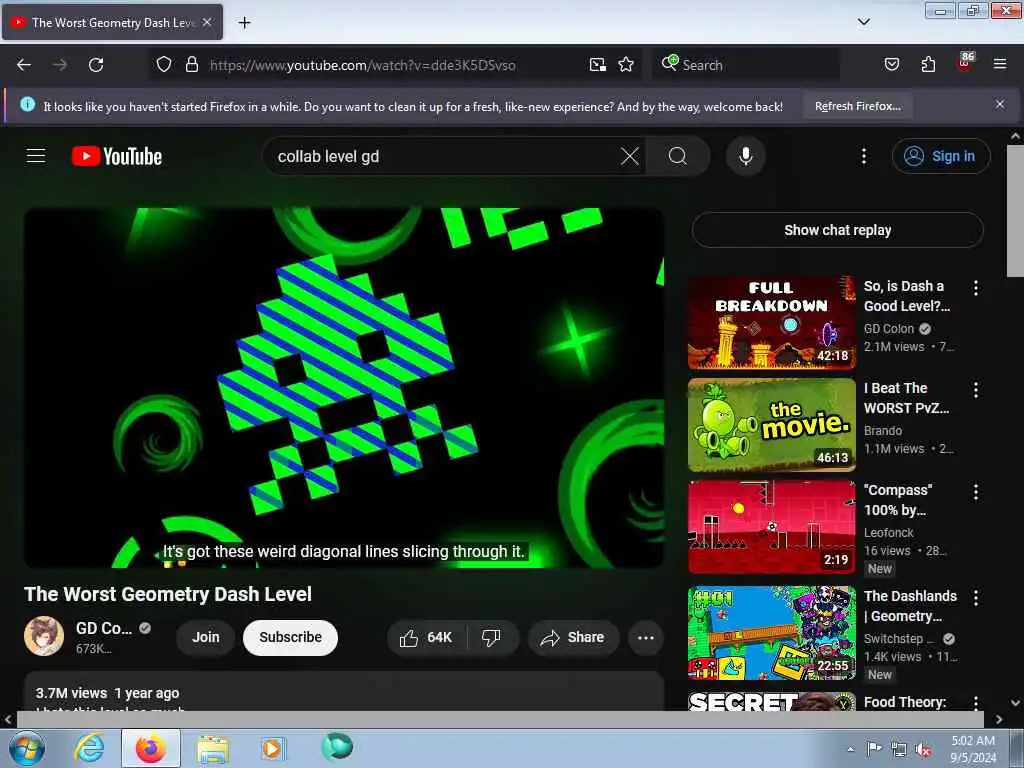This screenshot has width=1024, height=768.
Task: Open the Compass 100% video thumbnail
Action: (x=772, y=527)
